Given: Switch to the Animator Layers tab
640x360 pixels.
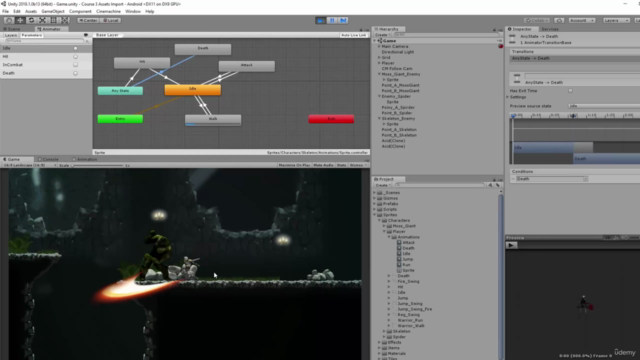Looking at the screenshot, I should tap(11, 35).
